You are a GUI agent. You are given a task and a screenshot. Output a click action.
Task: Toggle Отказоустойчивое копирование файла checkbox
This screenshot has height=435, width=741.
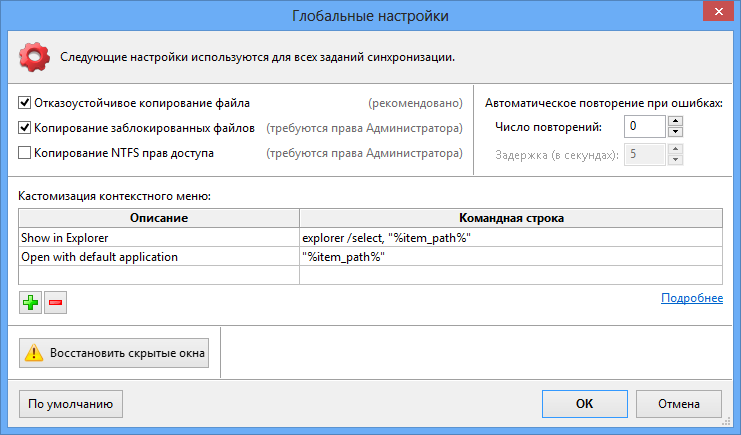[x=25, y=103]
